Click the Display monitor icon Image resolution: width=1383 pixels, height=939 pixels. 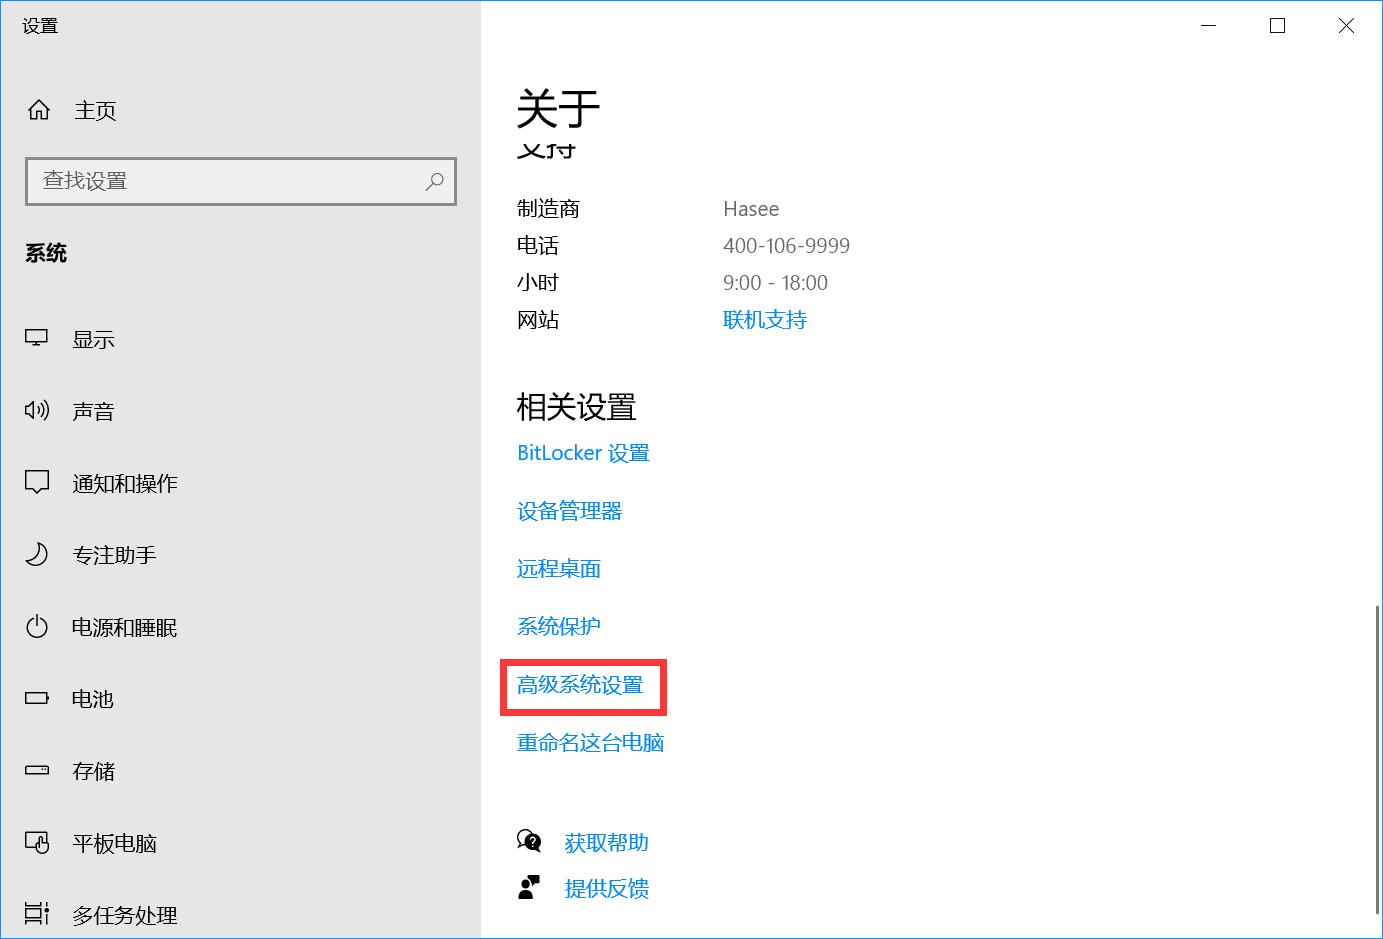click(x=37, y=339)
